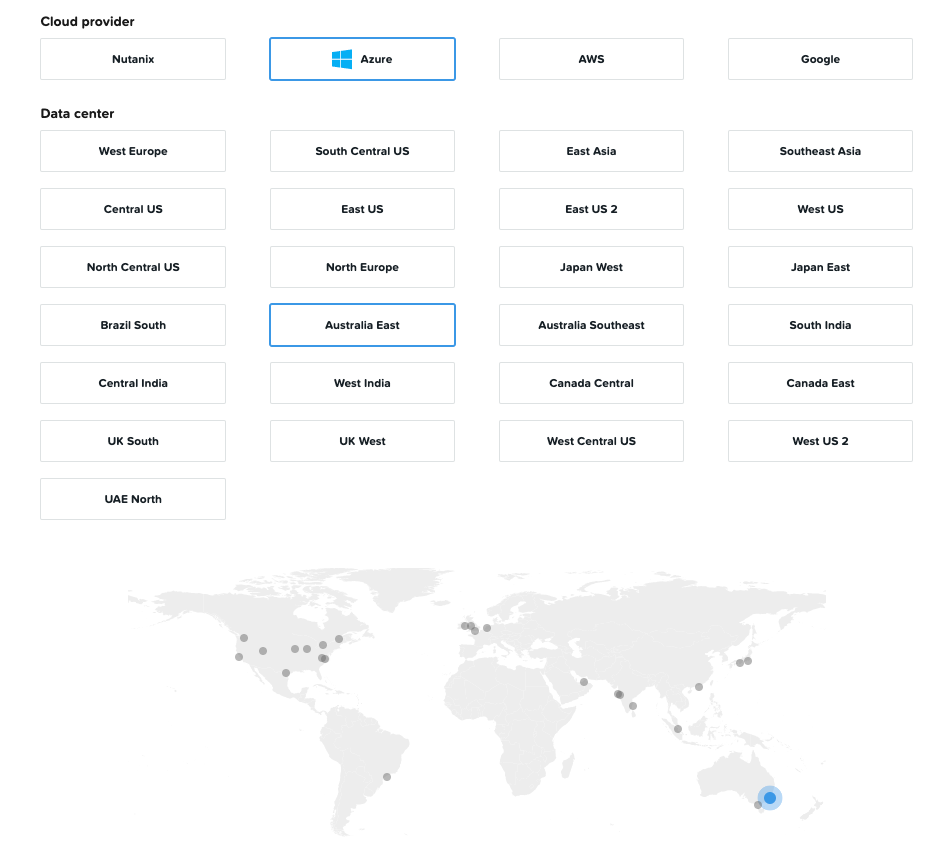The width and height of the screenshot is (951, 857).
Task: Pick Central India data center
Action: pyautogui.click(x=133, y=383)
